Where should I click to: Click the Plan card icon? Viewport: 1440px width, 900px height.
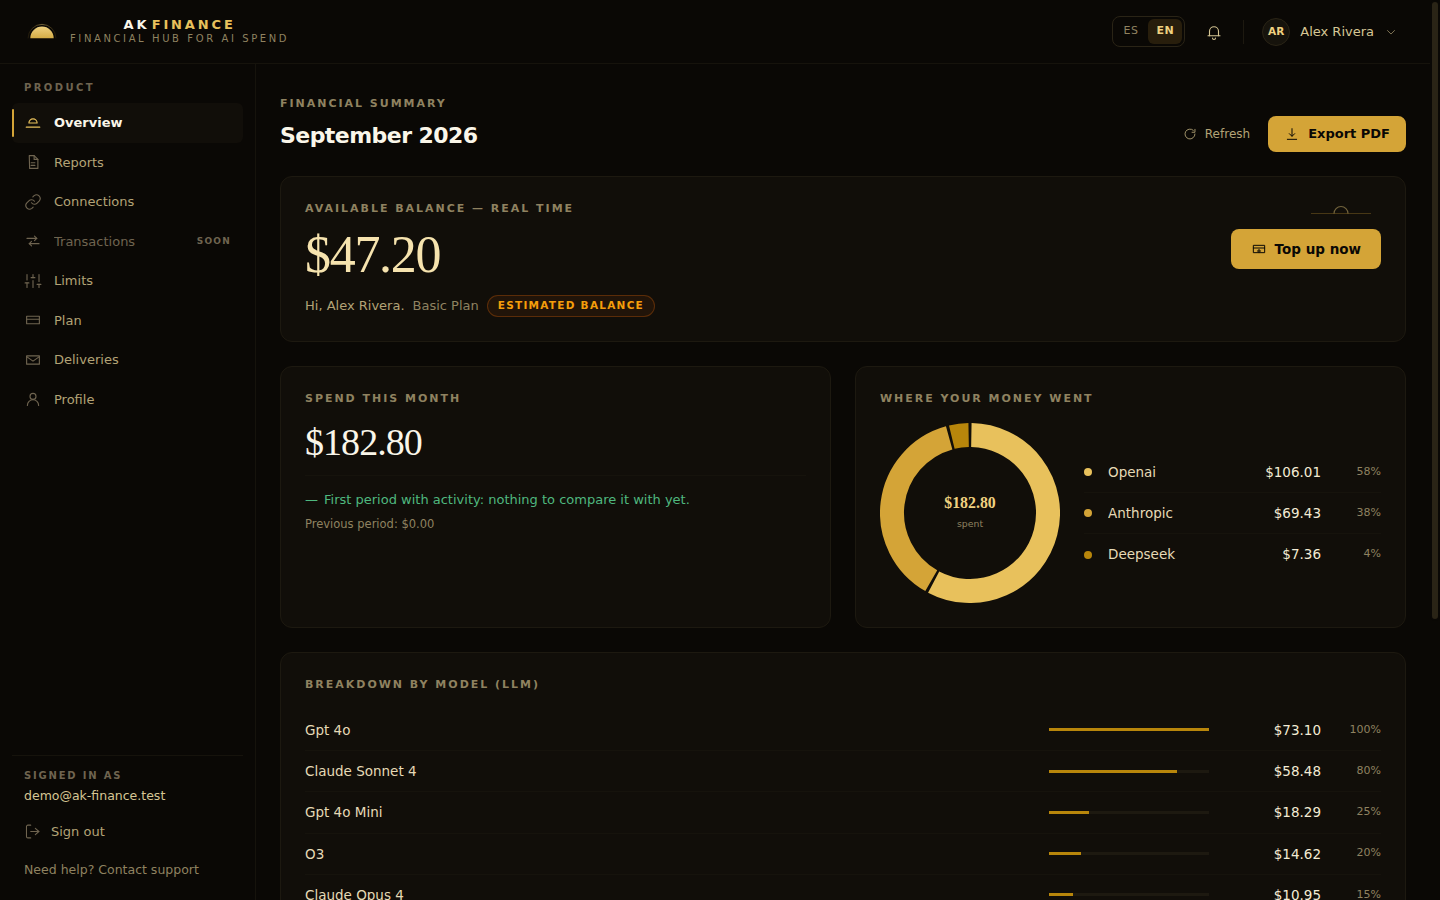click(33, 320)
